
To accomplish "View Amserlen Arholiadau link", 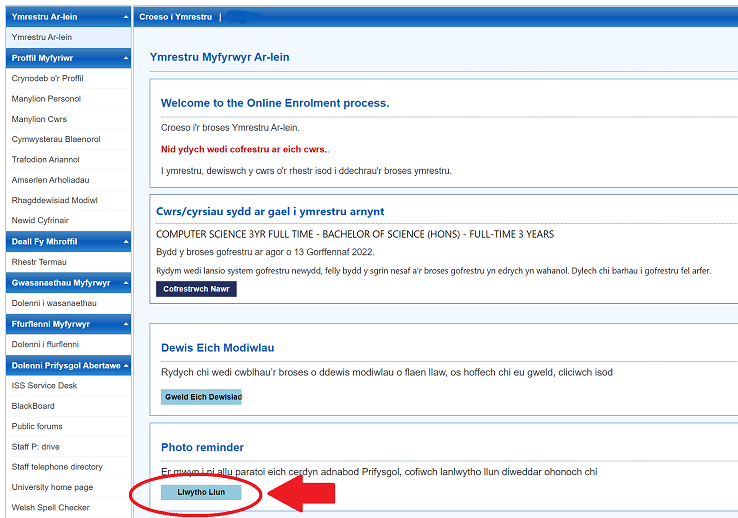I will click(50, 180).
